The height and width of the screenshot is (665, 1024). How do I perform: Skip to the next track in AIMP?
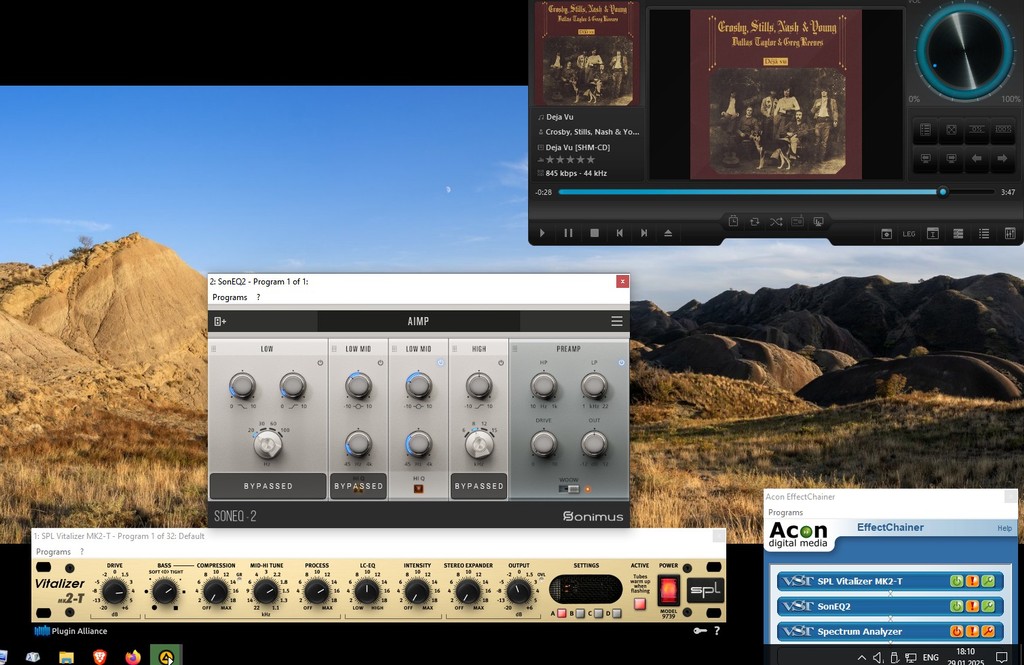(644, 233)
